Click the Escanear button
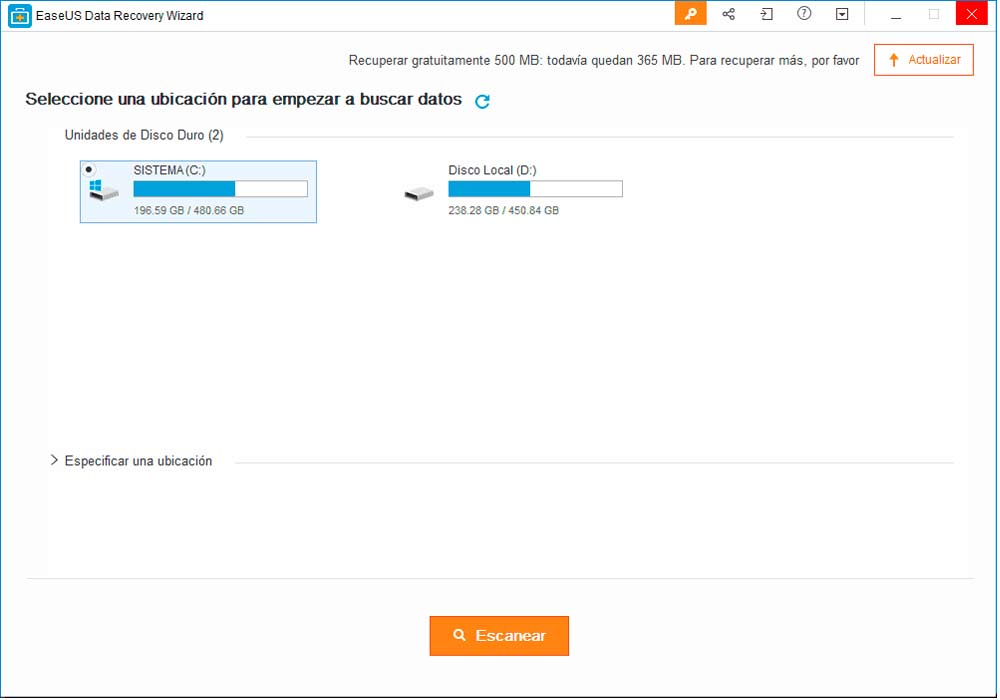Screen dimensions: 1000x700 pos(500,637)
